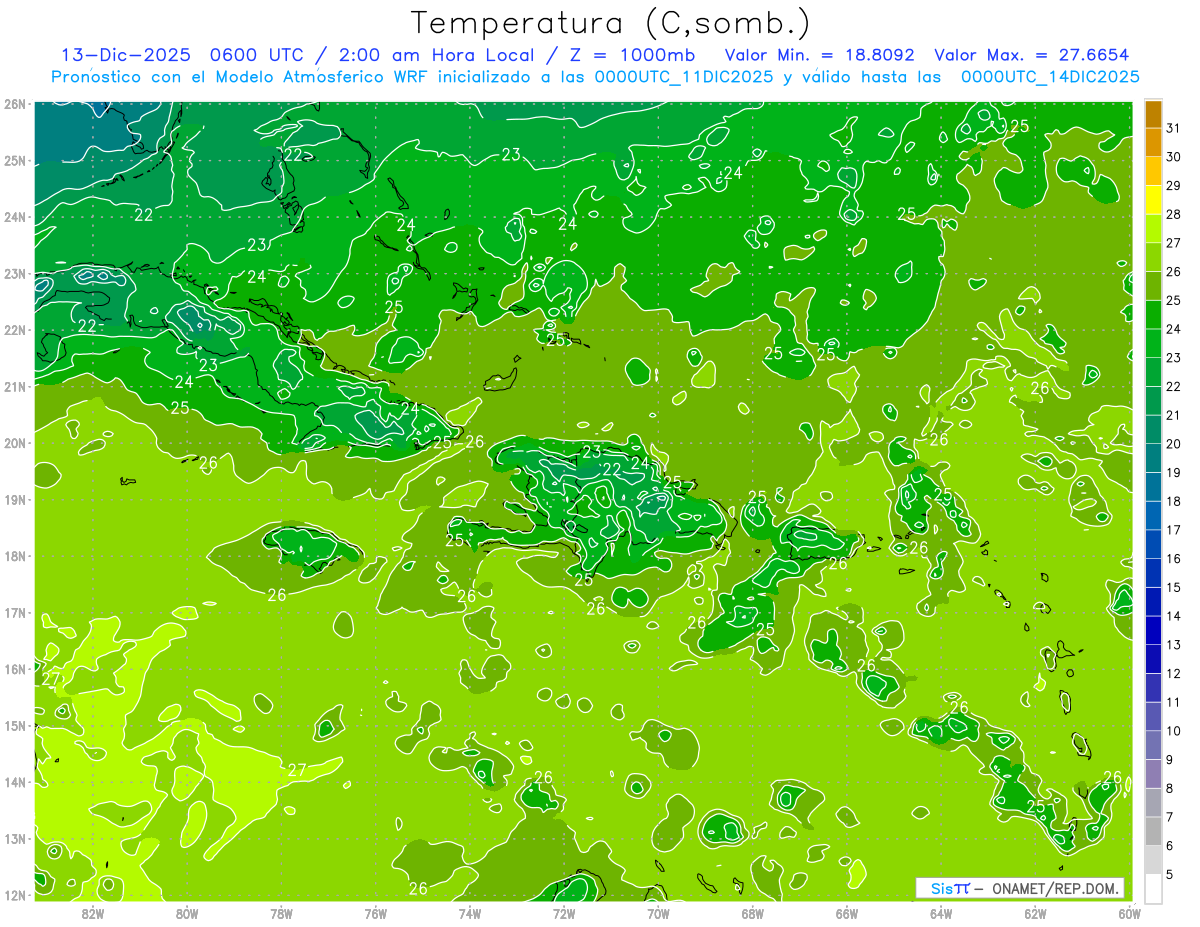Pick the blue legend swatch between 14 and 15
The height and width of the screenshot is (927, 1200).
(1153, 602)
